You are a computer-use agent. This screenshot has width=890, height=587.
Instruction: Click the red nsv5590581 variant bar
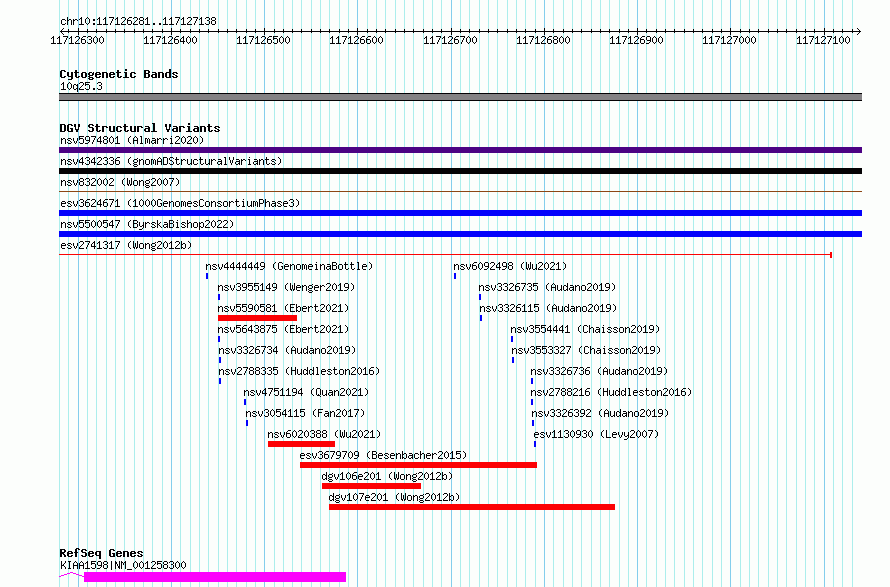coord(257,318)
